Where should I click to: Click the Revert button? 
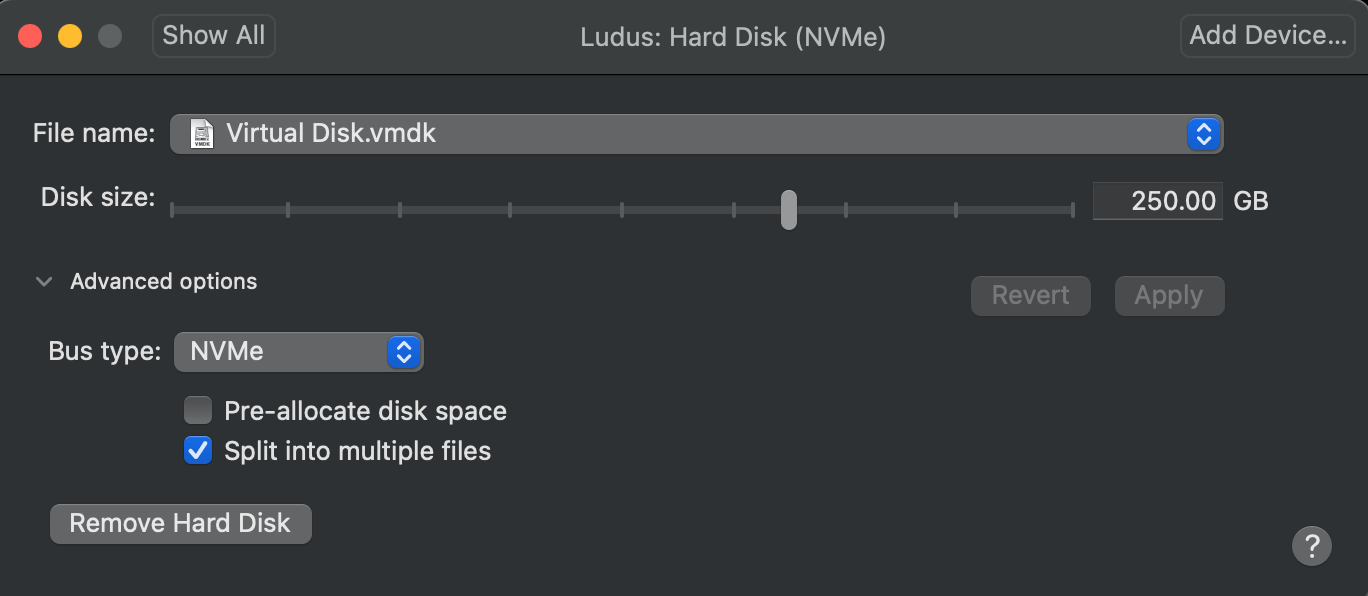coord(1030,296)
